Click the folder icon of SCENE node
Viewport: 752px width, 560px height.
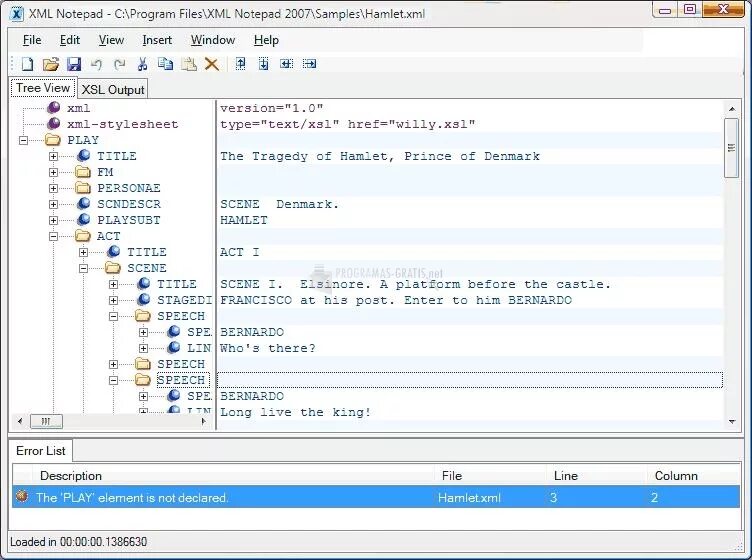(113, 268)
